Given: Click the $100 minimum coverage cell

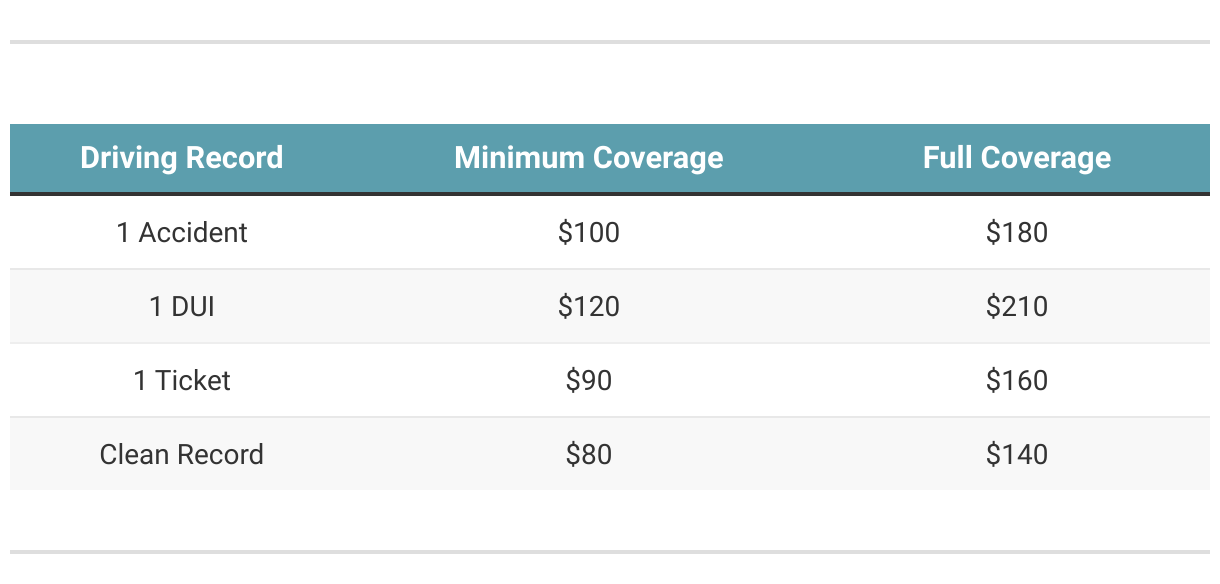Looking at the screenshot, I should [x=589, y=233].
